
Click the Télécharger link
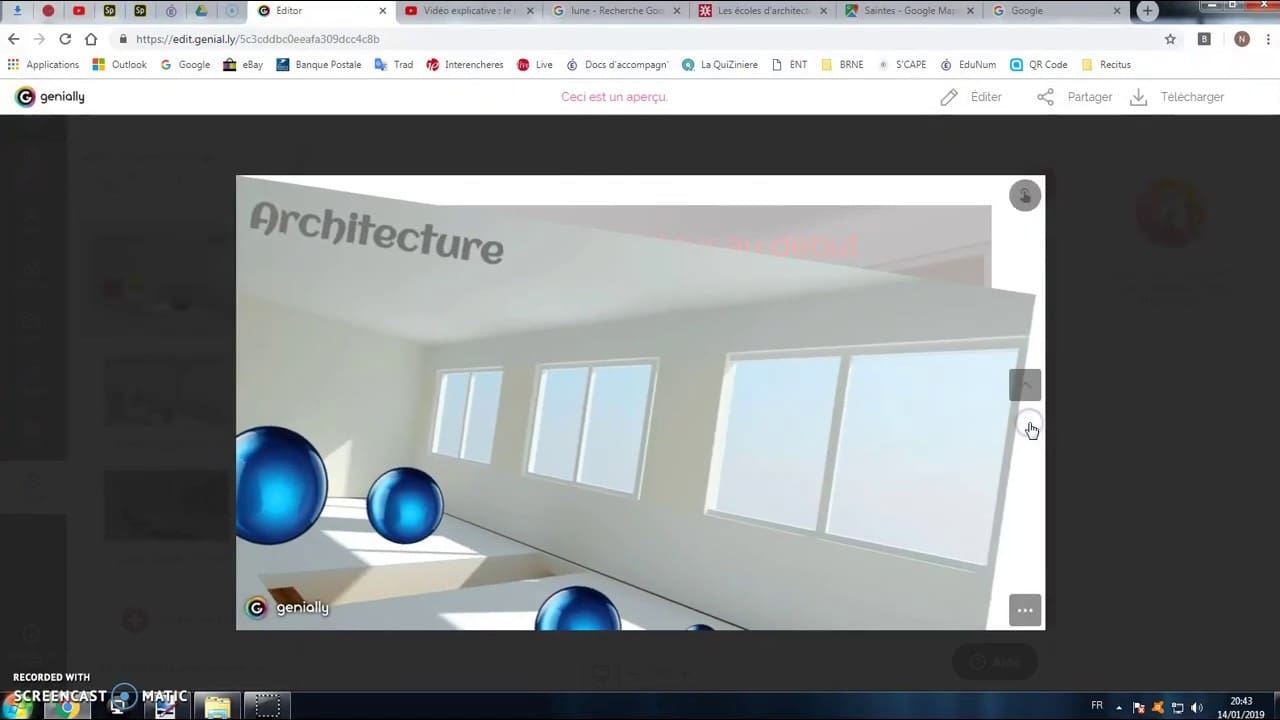(x=1192, y=97)
